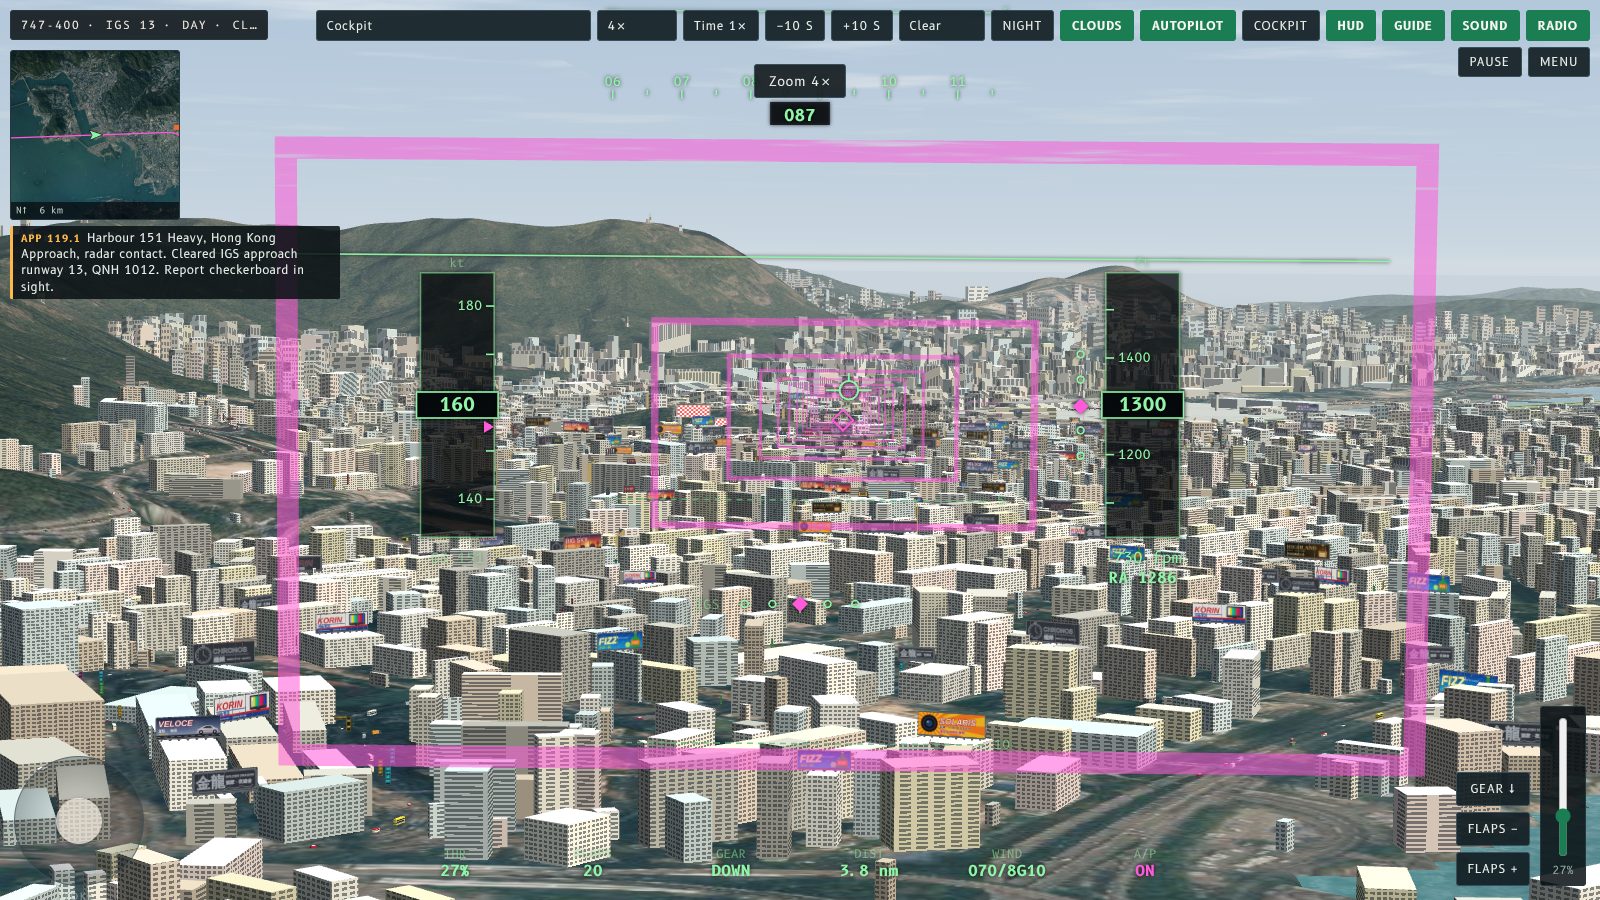Toggle NIGHT mode

[x=1022, y=25]
